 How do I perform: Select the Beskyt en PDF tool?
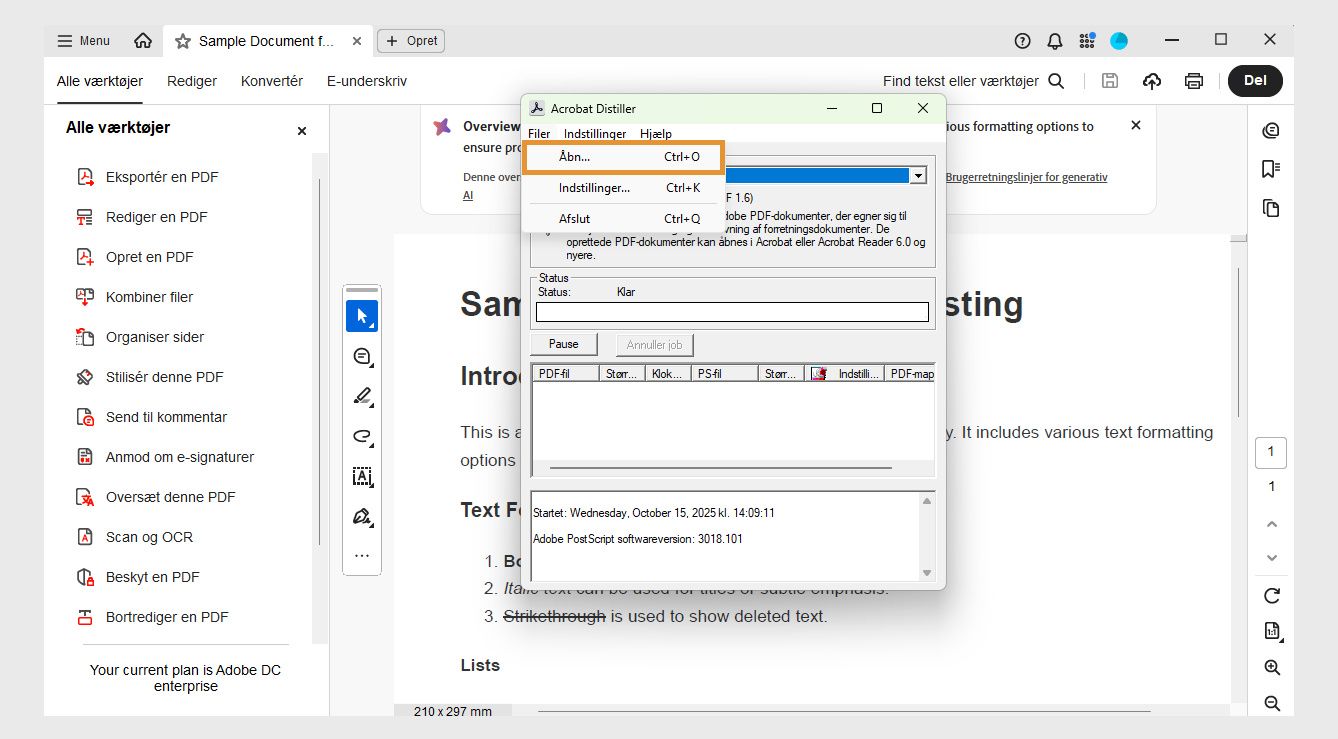click(138, 577)
